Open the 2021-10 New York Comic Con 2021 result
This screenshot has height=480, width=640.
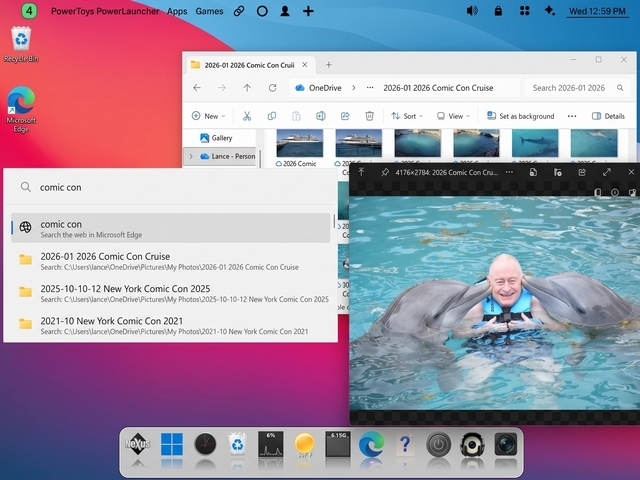click(x=171, y=325)
